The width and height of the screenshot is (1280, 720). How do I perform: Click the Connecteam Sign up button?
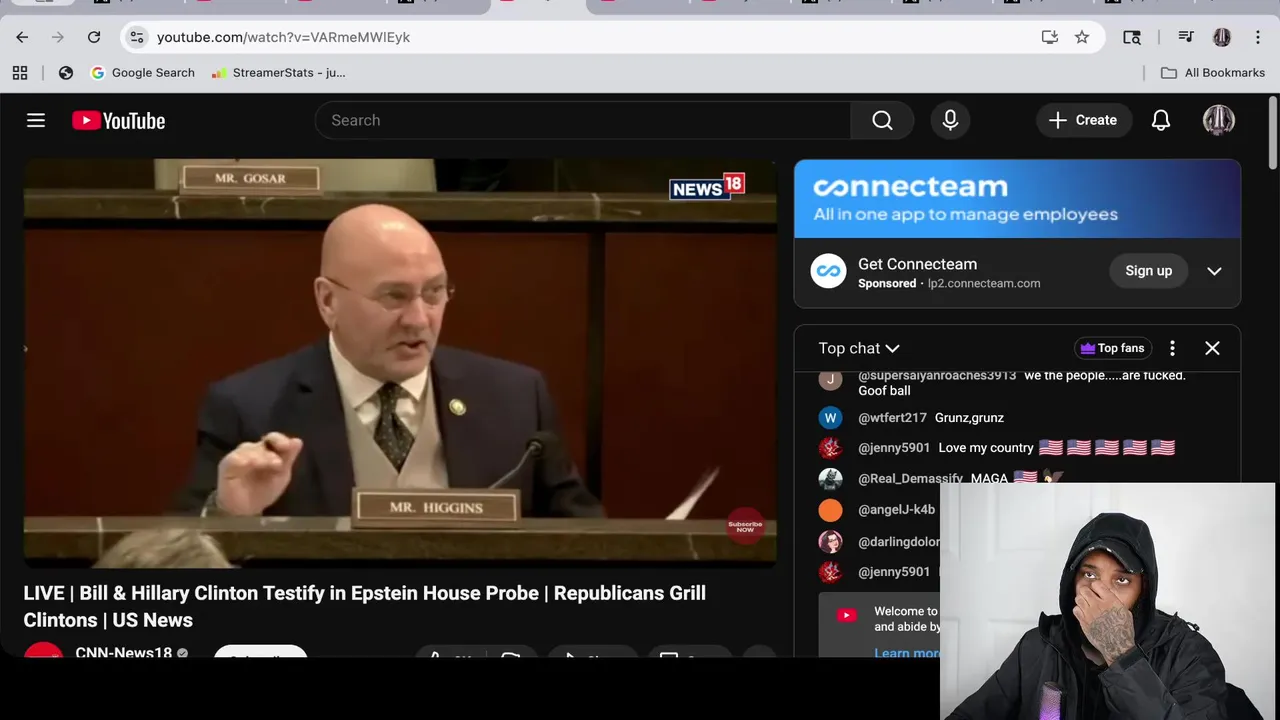(x=1148, y=271)
